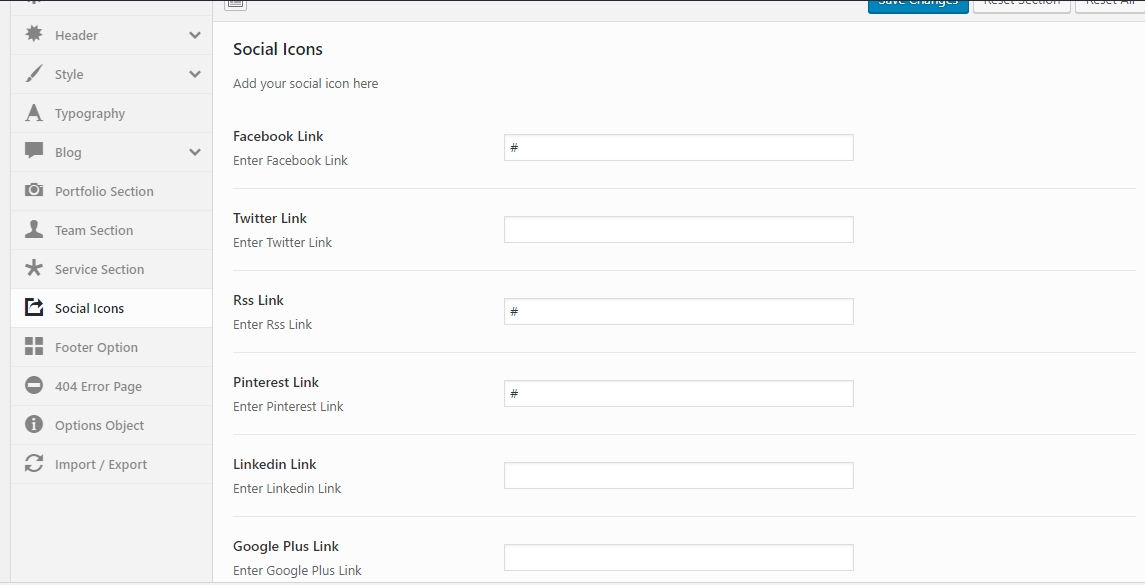1145x585 pixels.
Task: Select the Style paintbrush icon
Action: point(34,74)
